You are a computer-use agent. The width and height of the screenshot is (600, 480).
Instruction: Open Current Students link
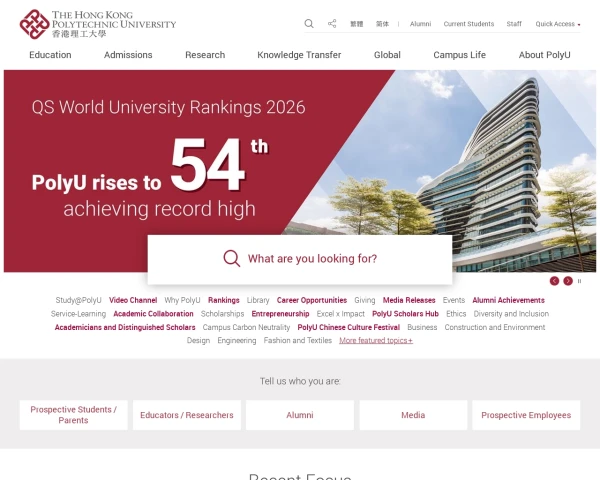click(x=469, y=24)
